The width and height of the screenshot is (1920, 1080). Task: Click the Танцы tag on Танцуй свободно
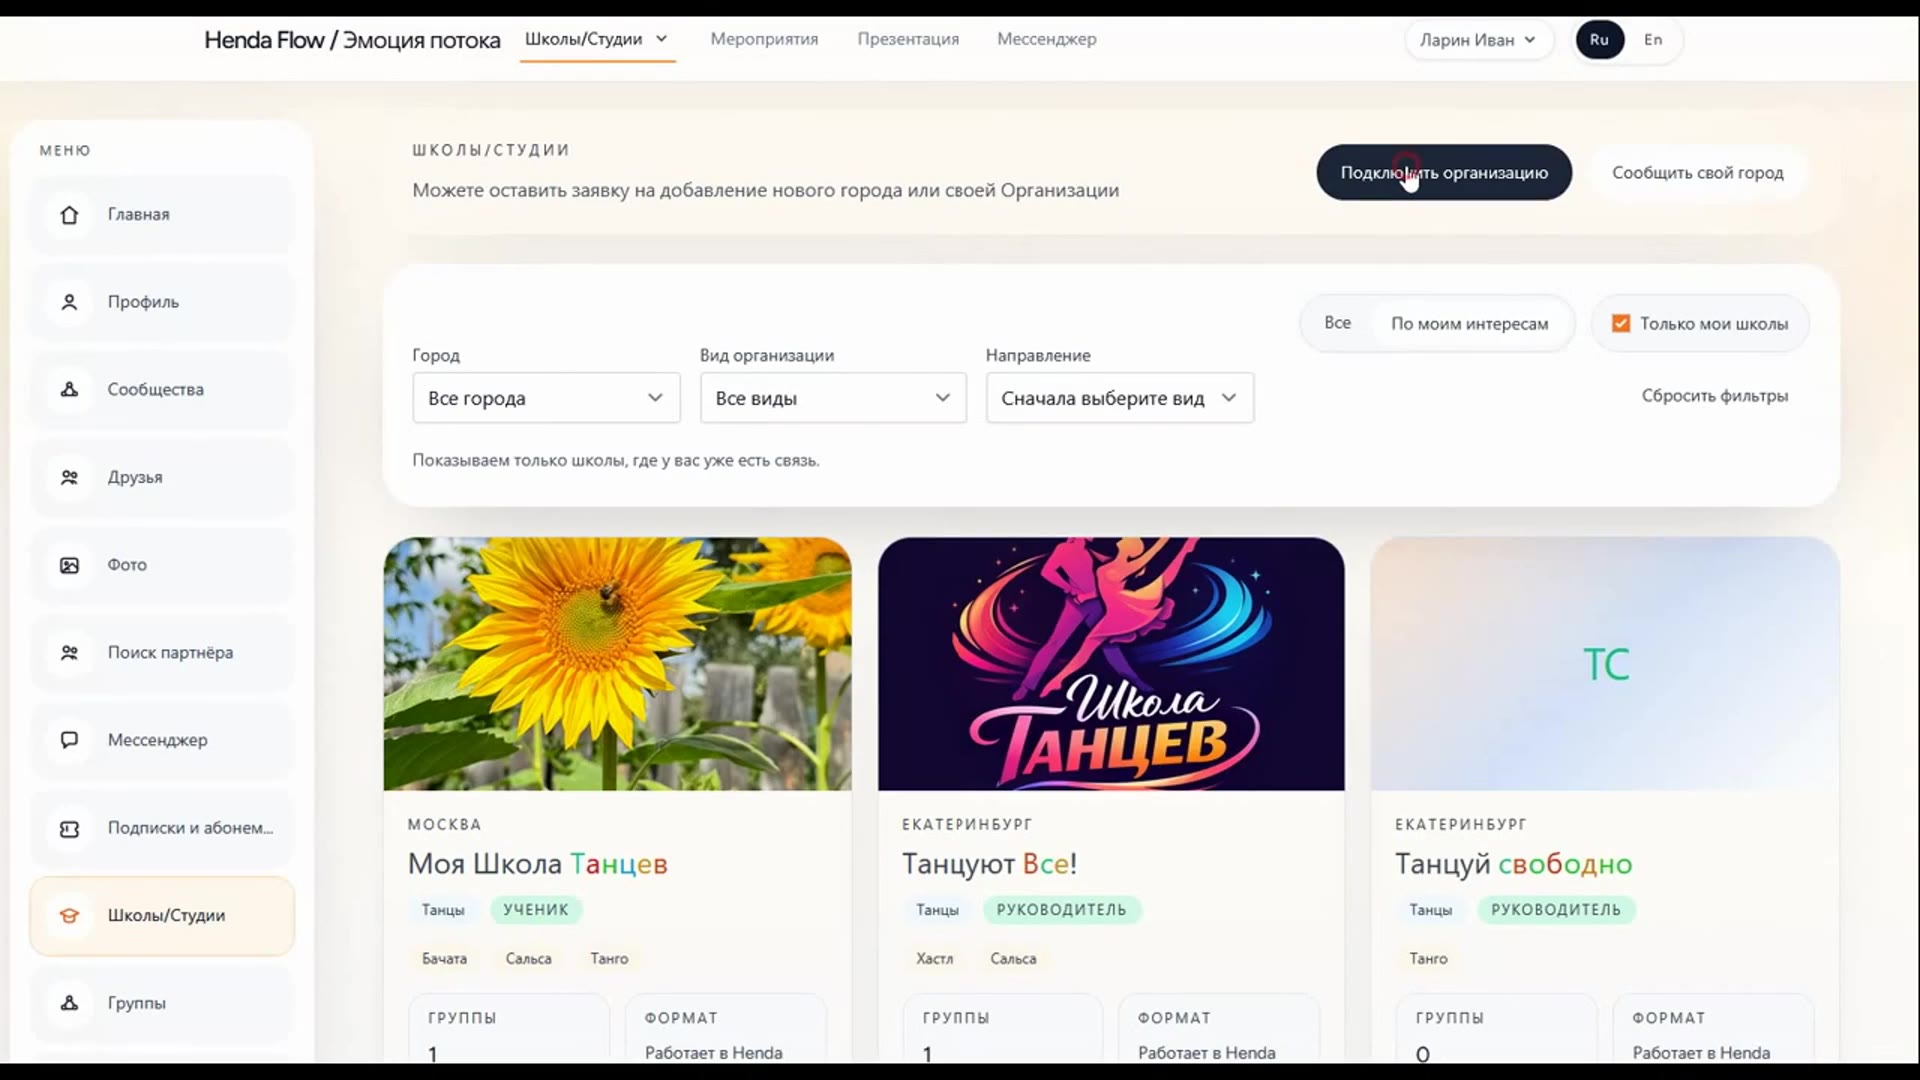coord(1431,910)
